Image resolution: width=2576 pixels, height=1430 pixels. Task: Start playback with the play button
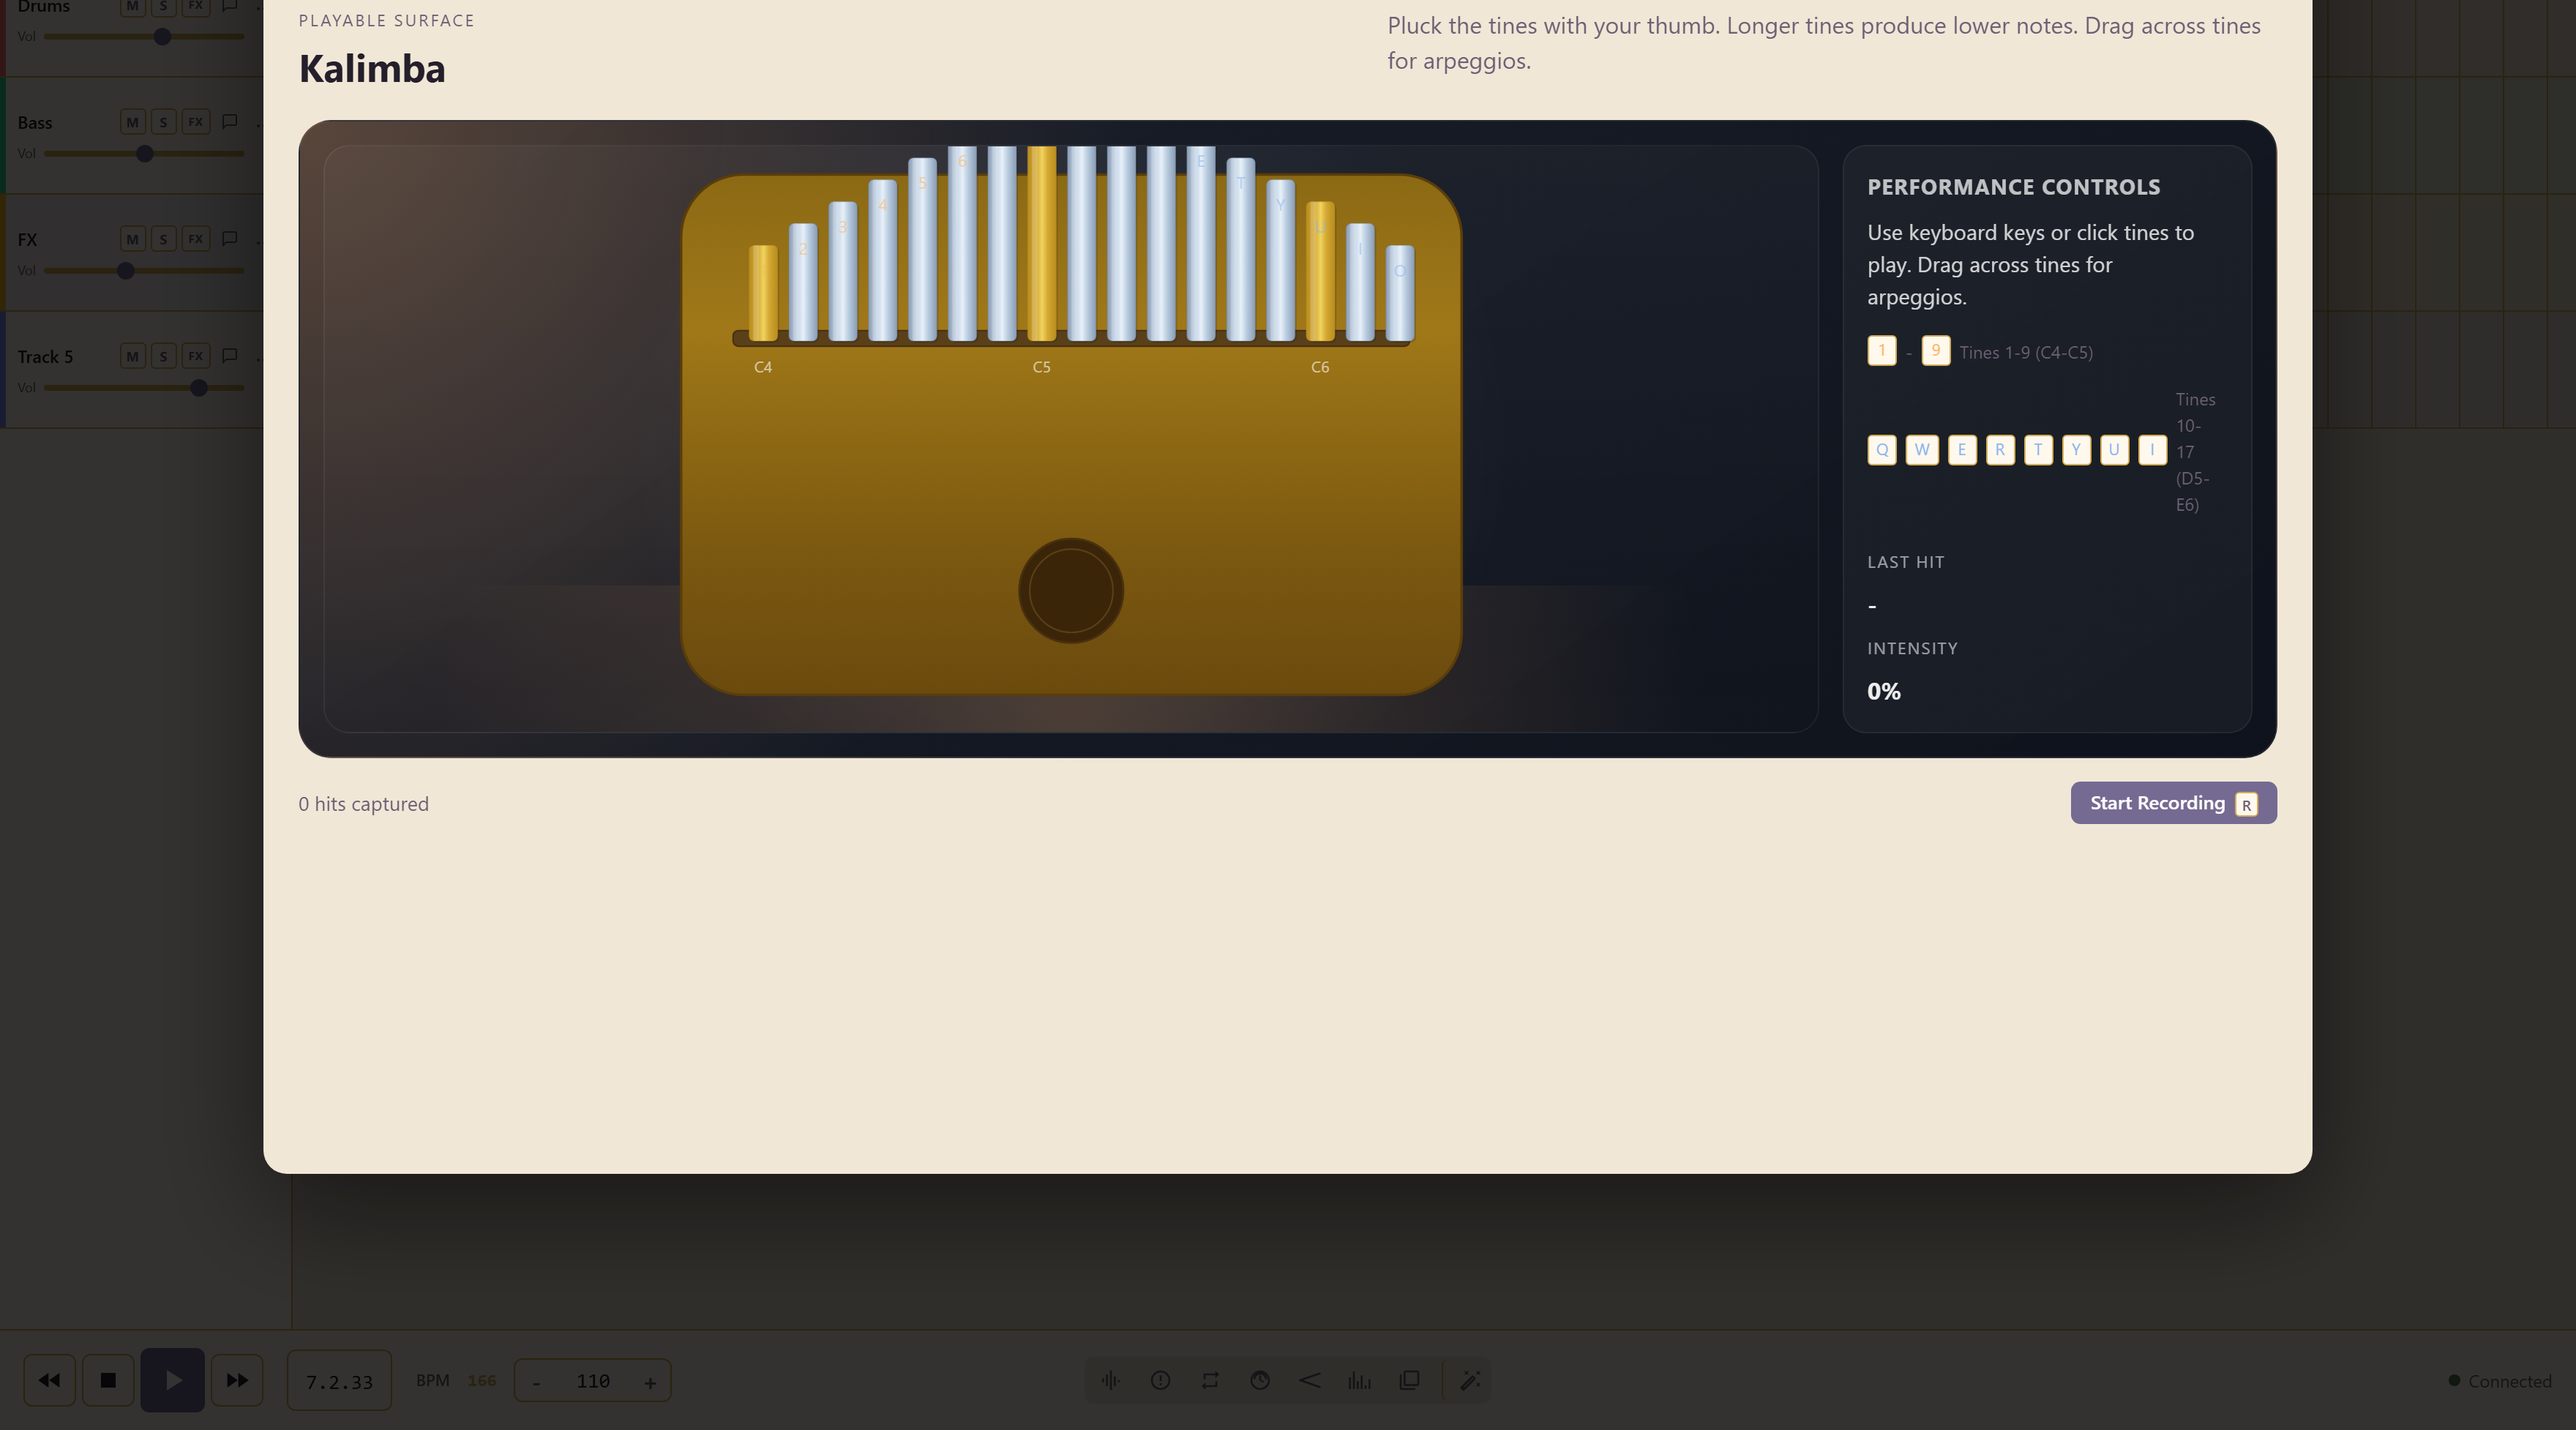point(172,1380)
